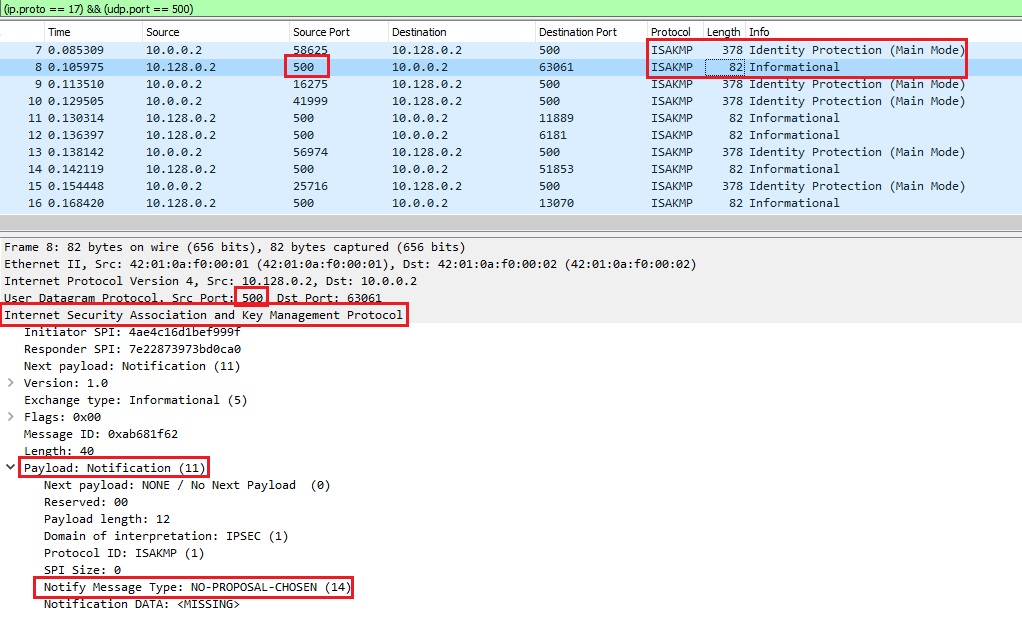Click destination port 6181 cell
The height and width of the screenshot is (624, 1022).
click(x=553, y=135)
